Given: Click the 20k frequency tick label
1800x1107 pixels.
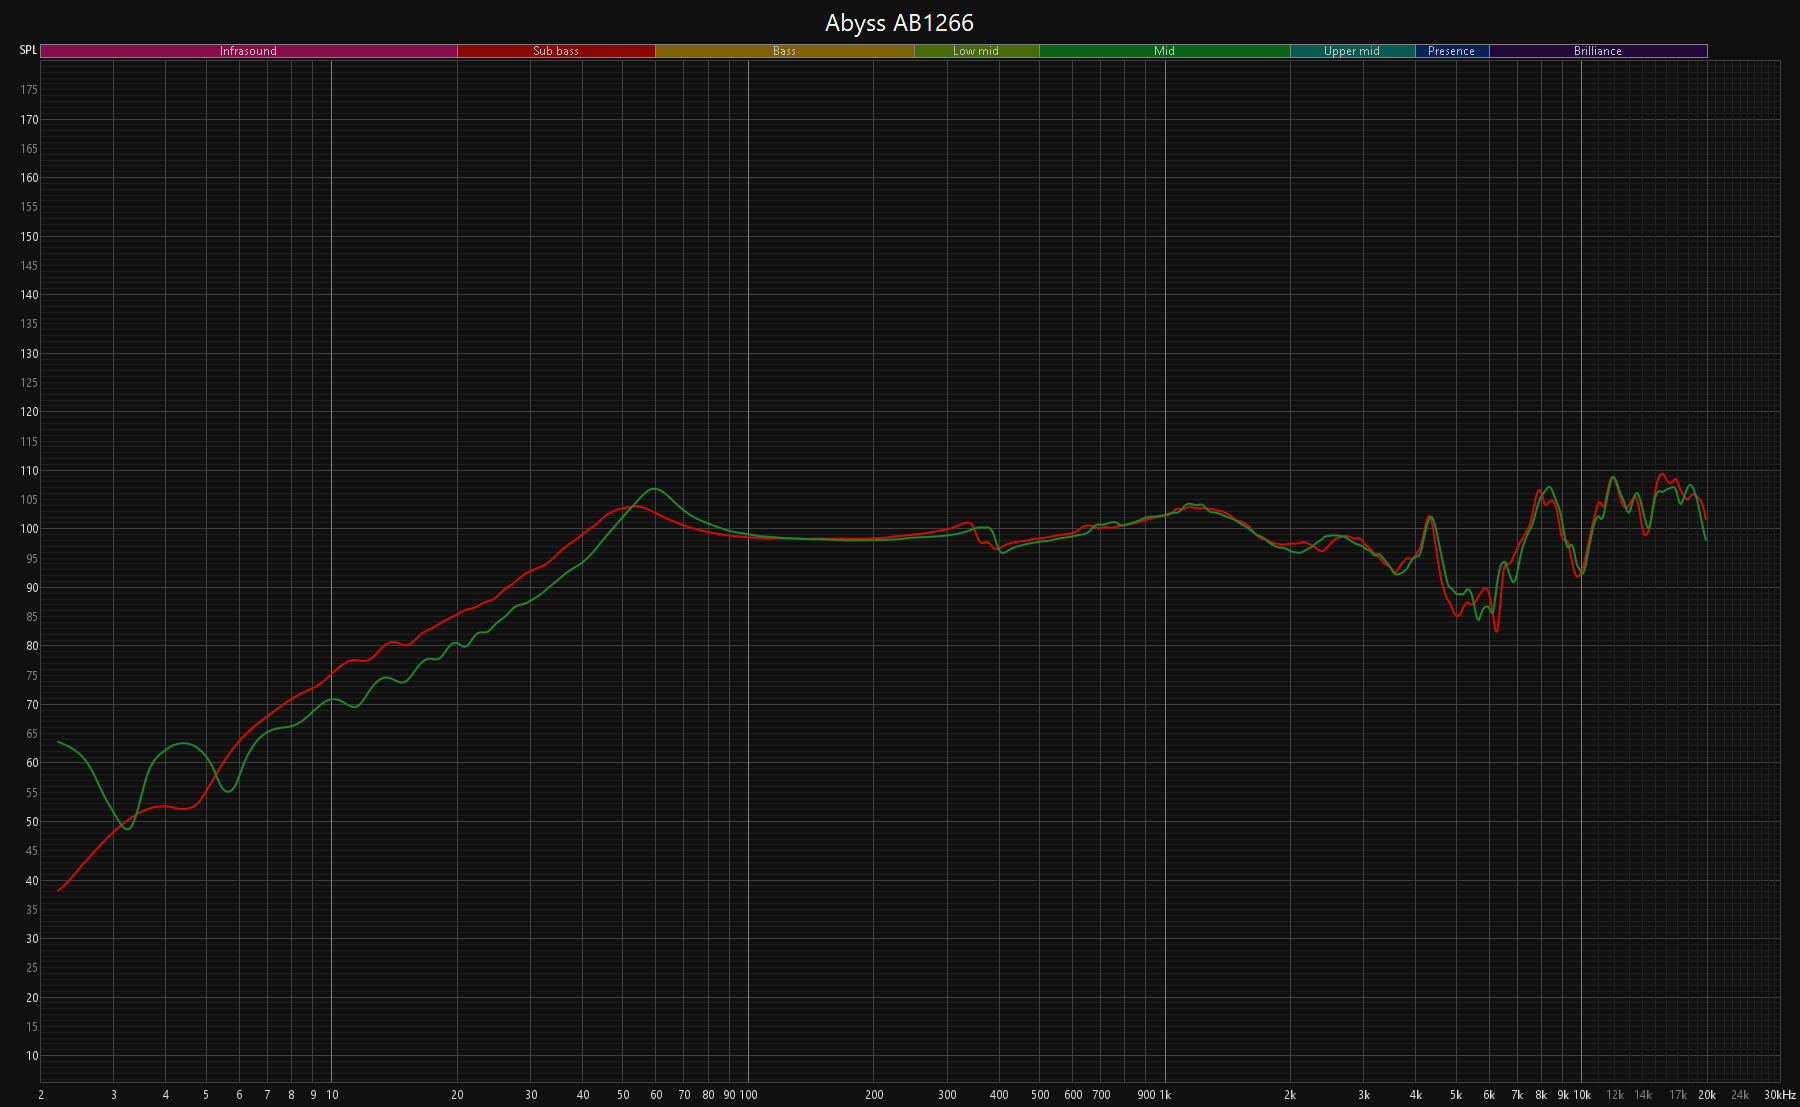Looking at the screenshot, I should tap(1707, 1095).
